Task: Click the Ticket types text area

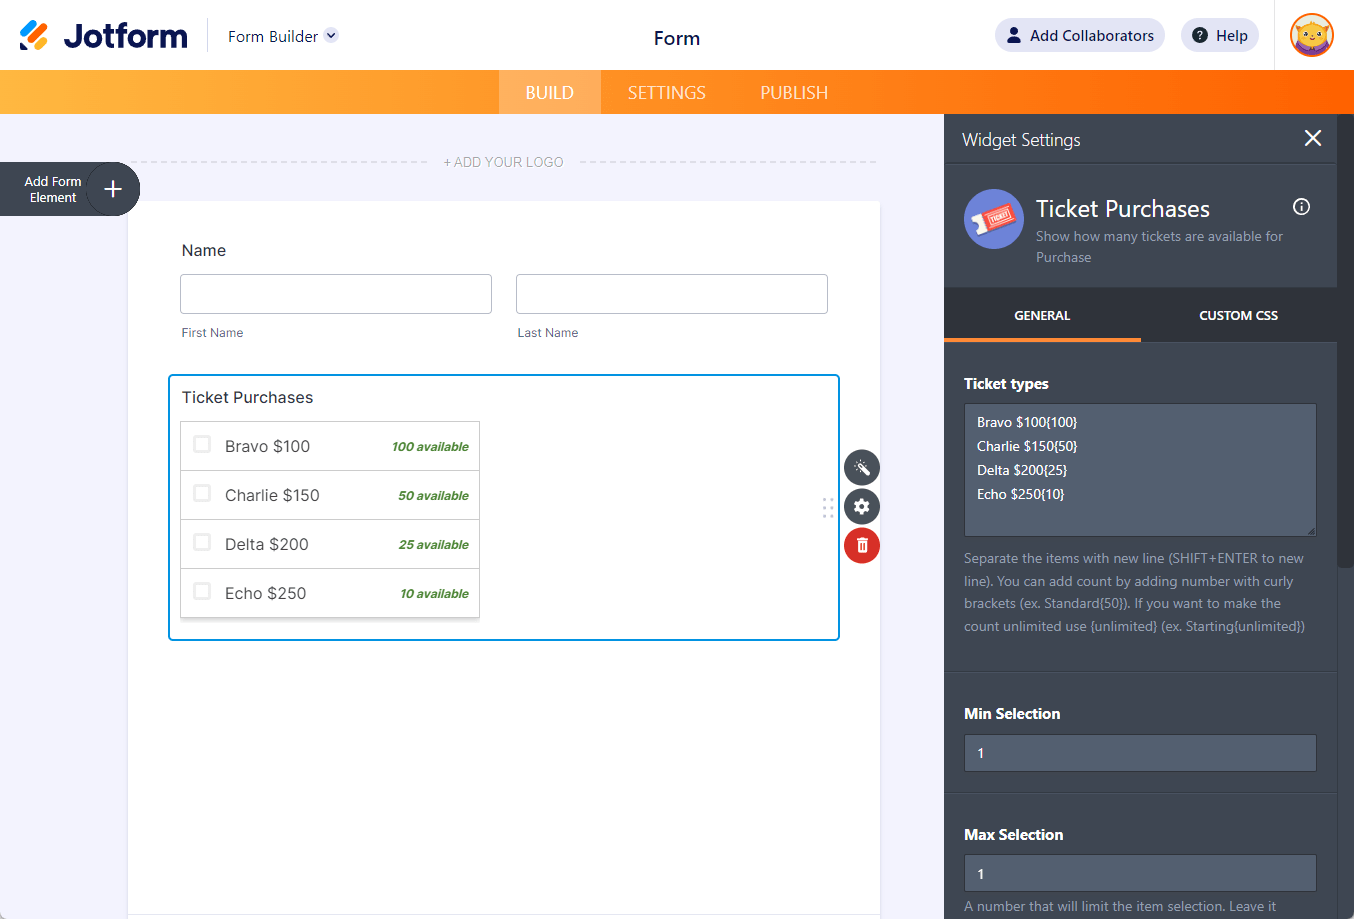Action: pos(1140,470)
